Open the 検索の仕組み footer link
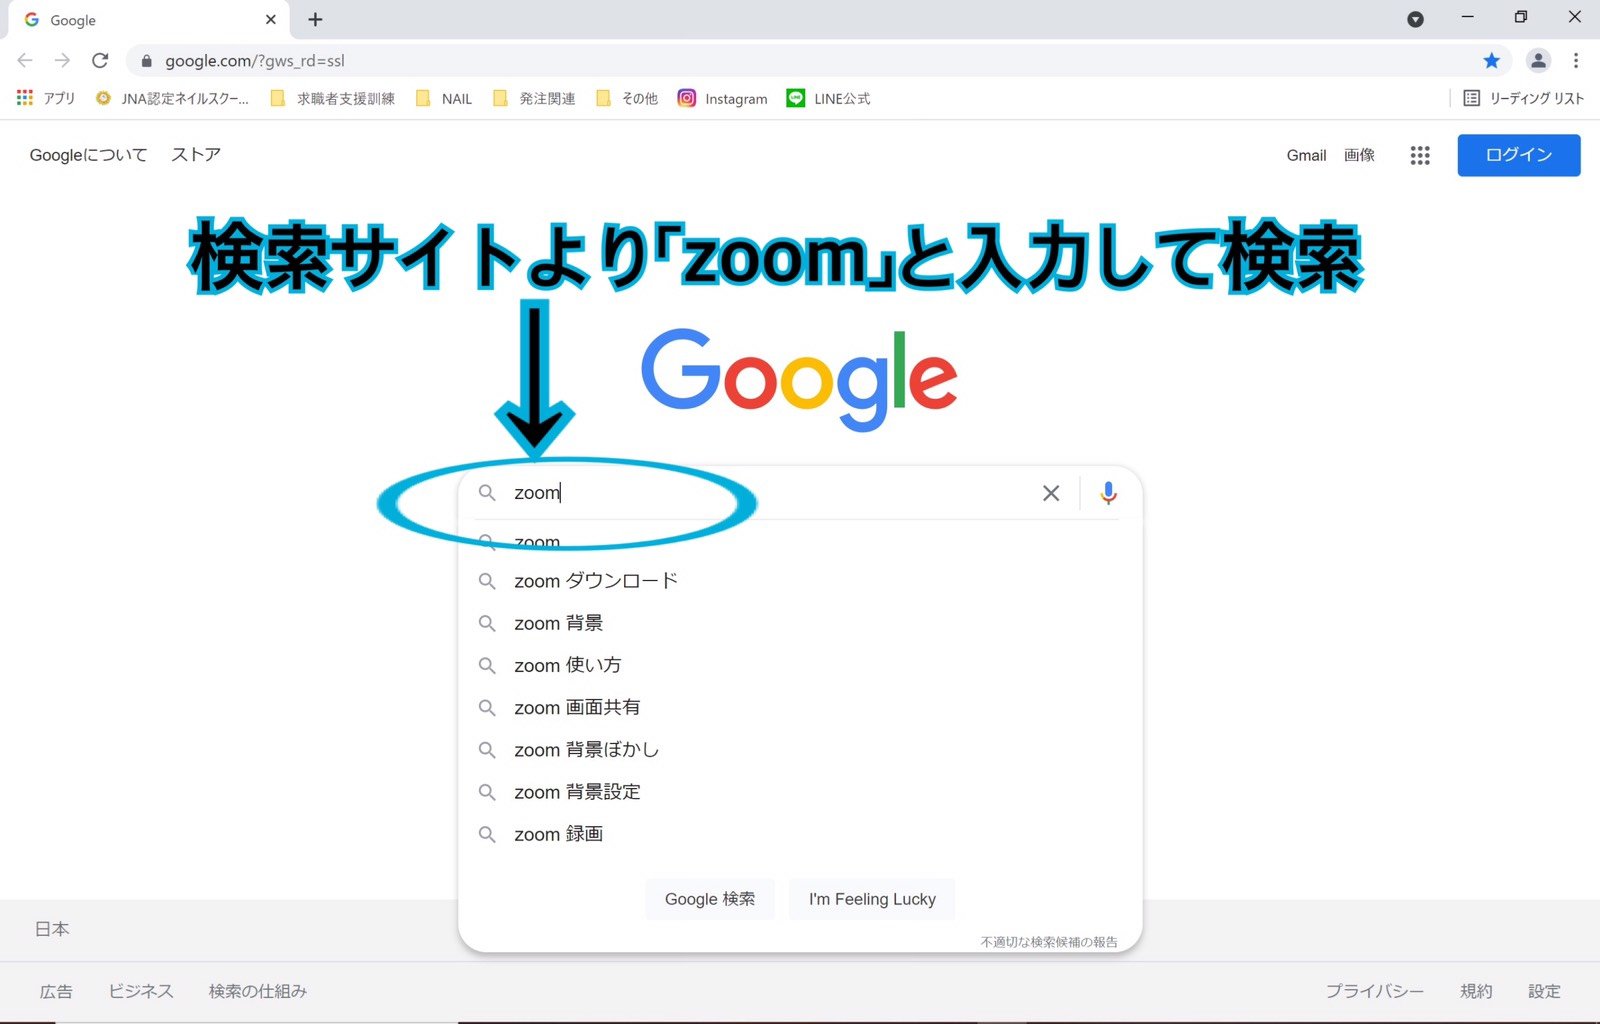The width and height of the screenshot is (1600, 1024). pos(258,991)
